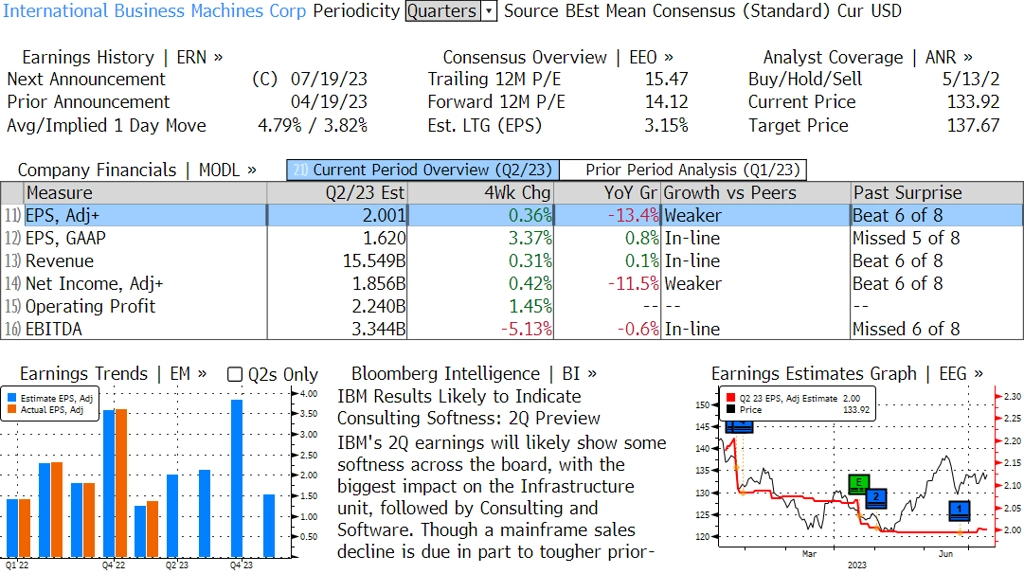Click the green E marker on estimates graph

tap(858, 484)
